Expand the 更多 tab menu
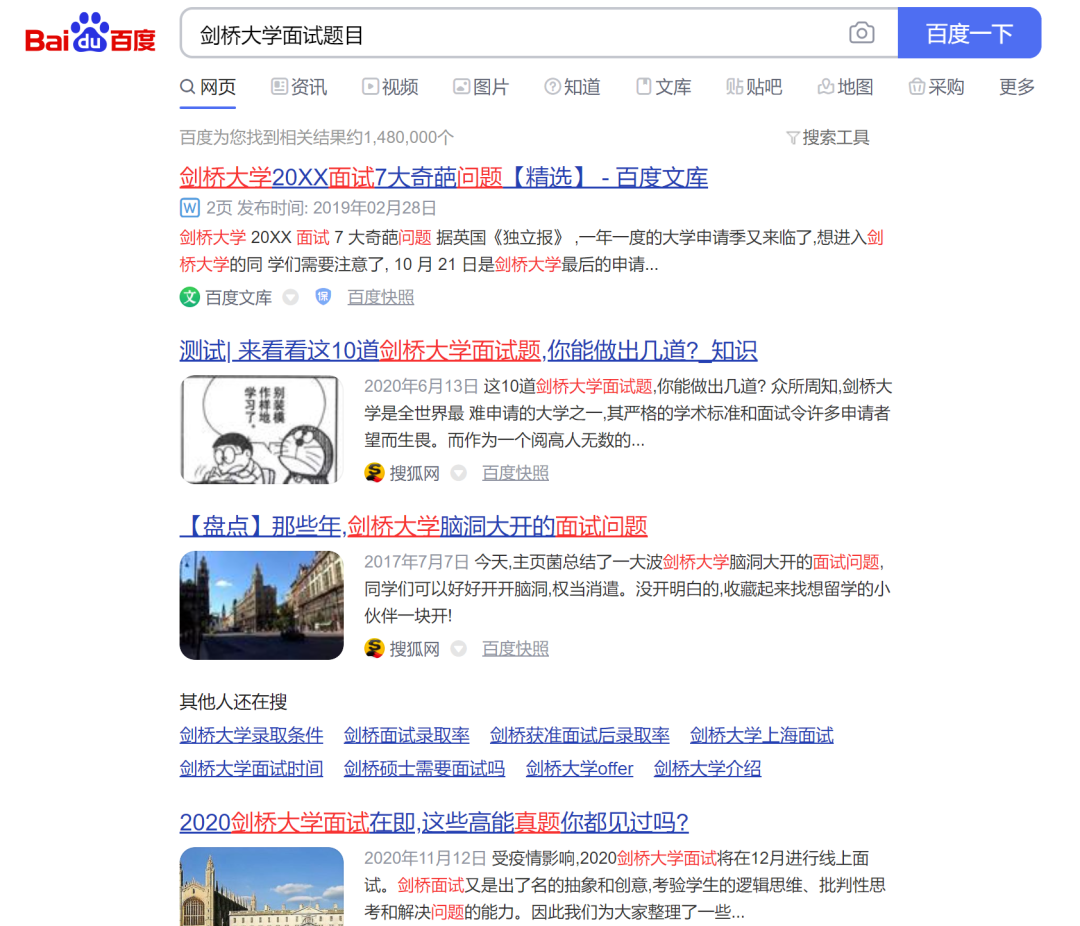 pyautogui.click(x=1017, y=87)
